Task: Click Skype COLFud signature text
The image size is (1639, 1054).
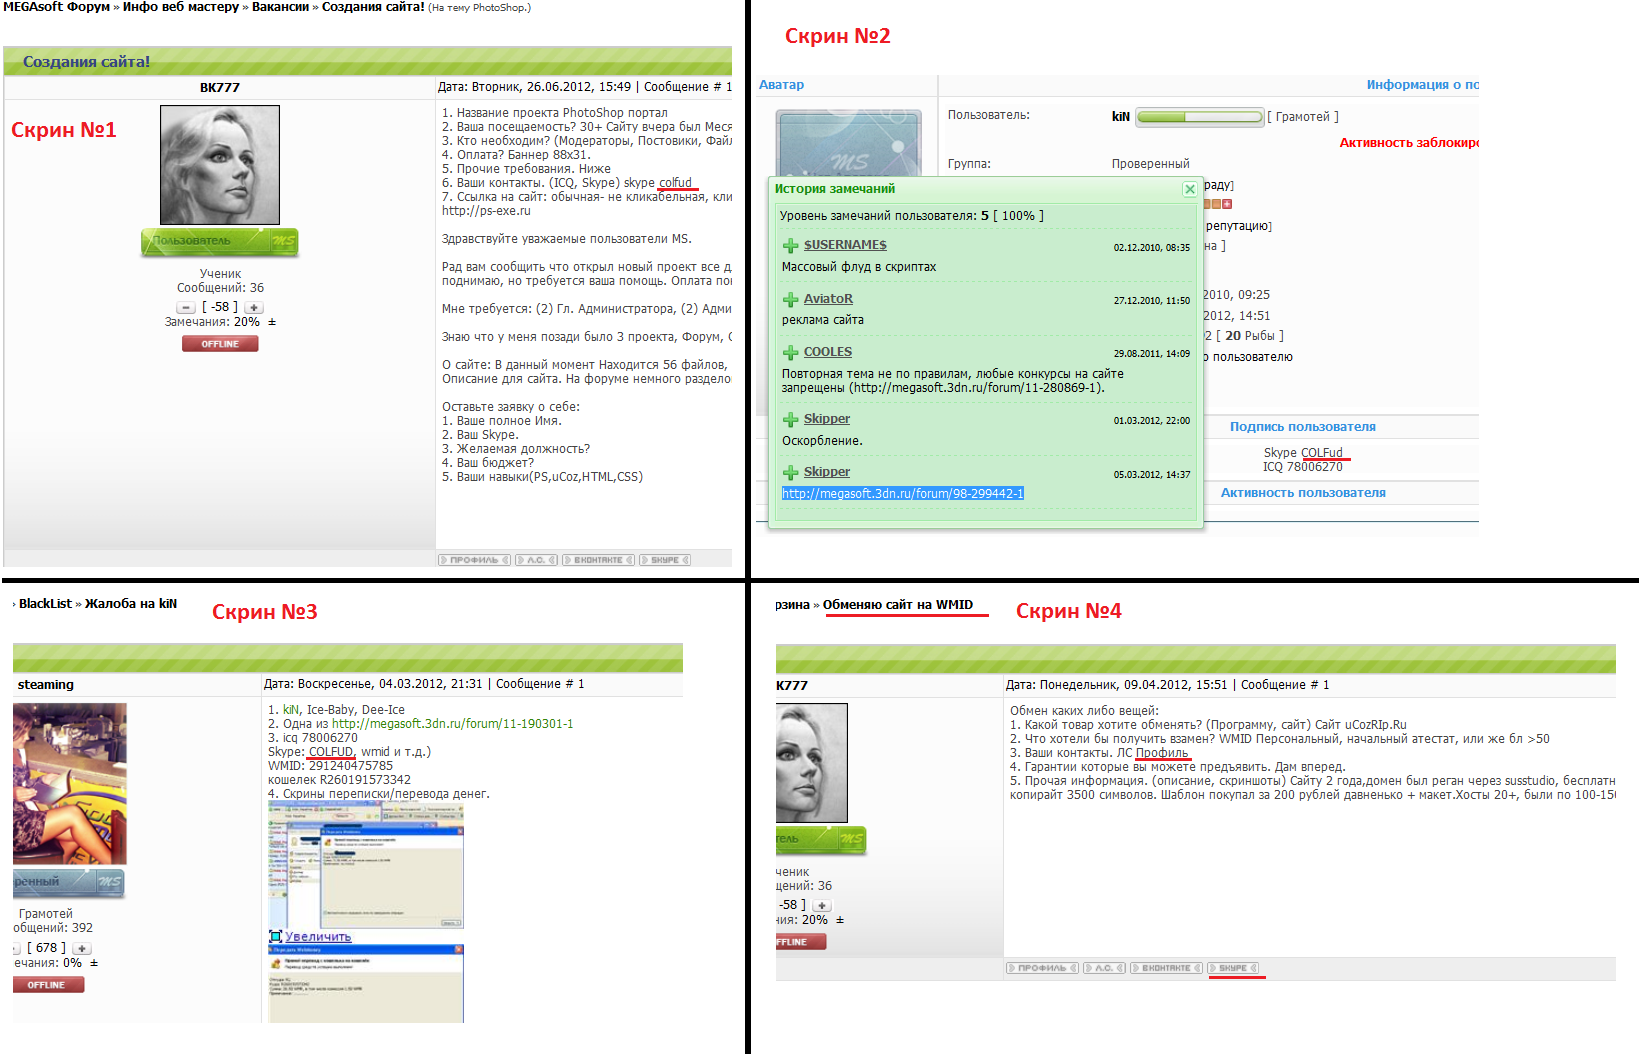Action: 1303,453
